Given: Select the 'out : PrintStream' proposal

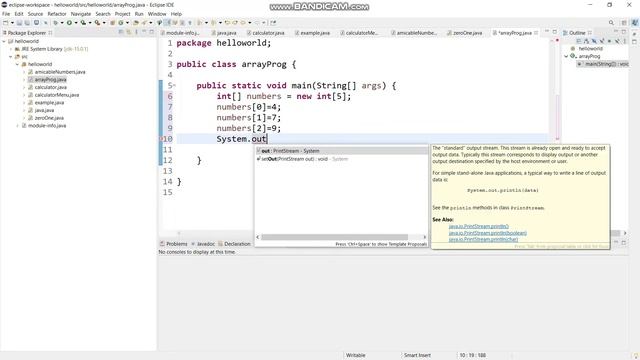Looking at the screenshot, I should [x=341, y=151].
